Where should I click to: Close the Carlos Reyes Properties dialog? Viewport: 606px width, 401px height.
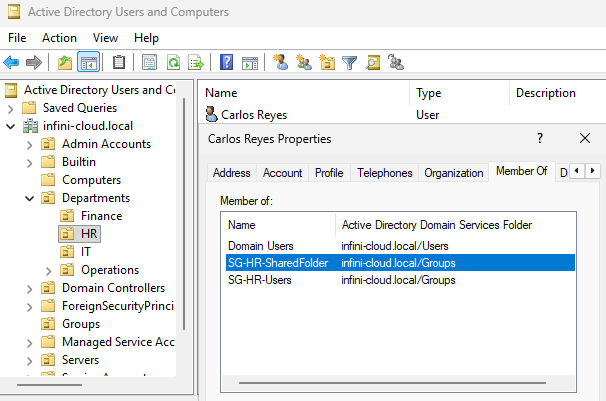585,138
